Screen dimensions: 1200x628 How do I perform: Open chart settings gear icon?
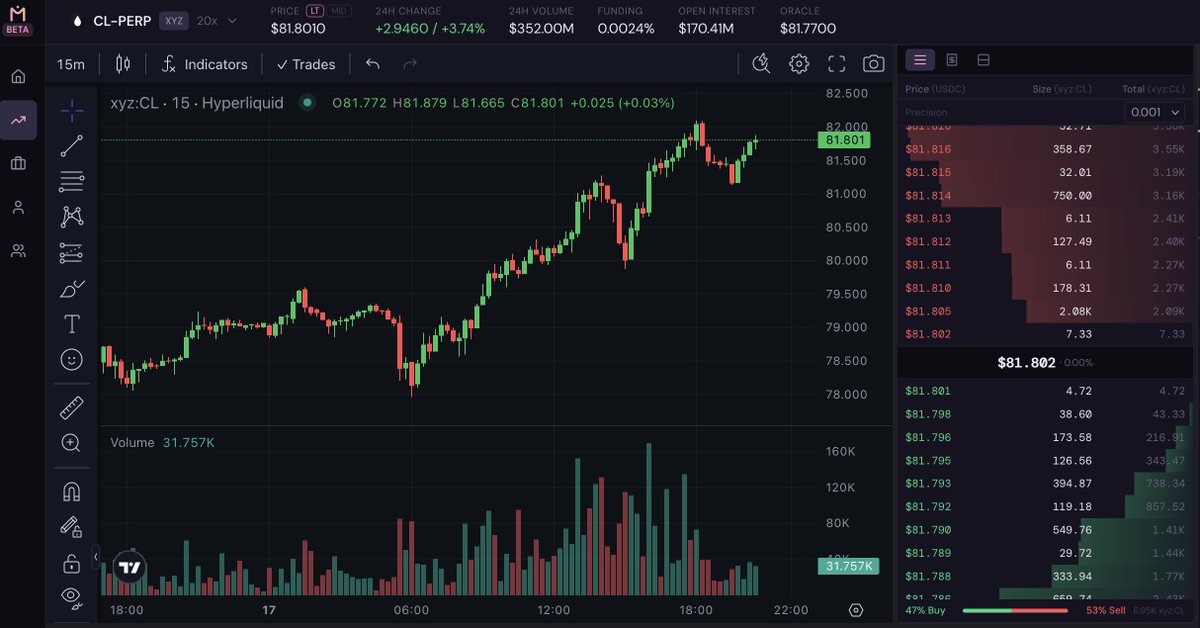click(x=798, y=64)
